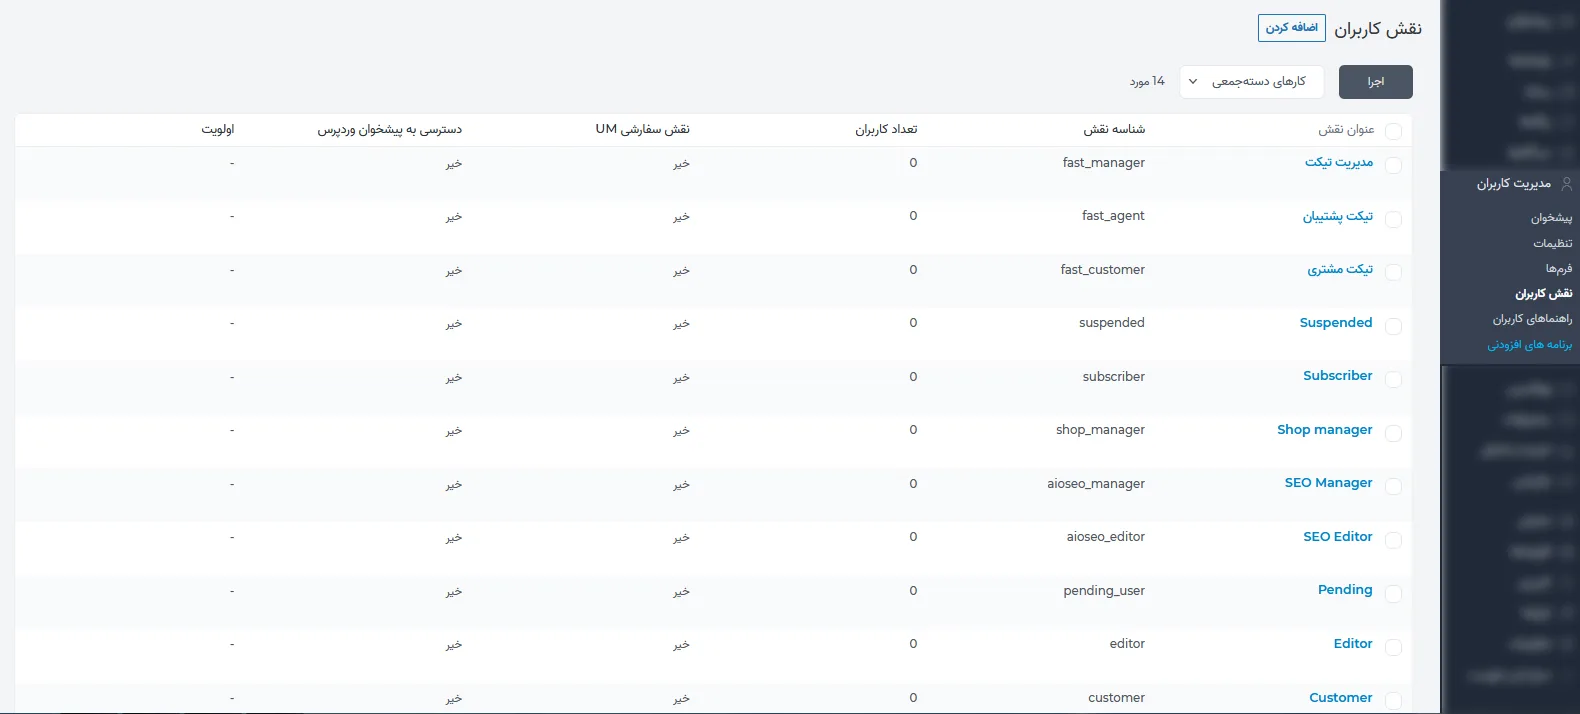Viewport: 1580px width, 714px height.
Task: Click the شناسه نقش column header
Action: point(1114,130)
